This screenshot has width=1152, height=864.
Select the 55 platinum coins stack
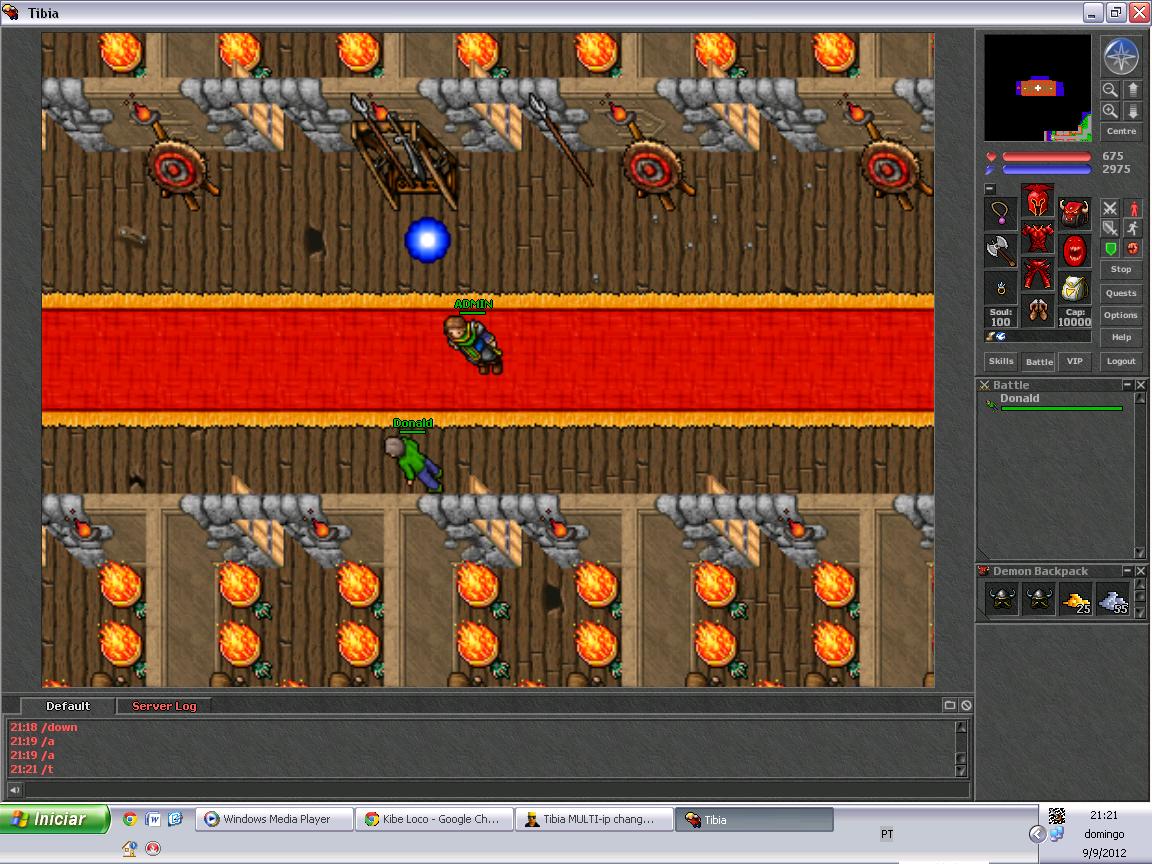(1112, 599)
